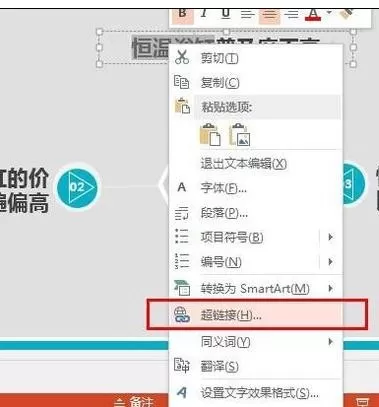
Task: Click the scissors cut icon
Action: (182, 57)
